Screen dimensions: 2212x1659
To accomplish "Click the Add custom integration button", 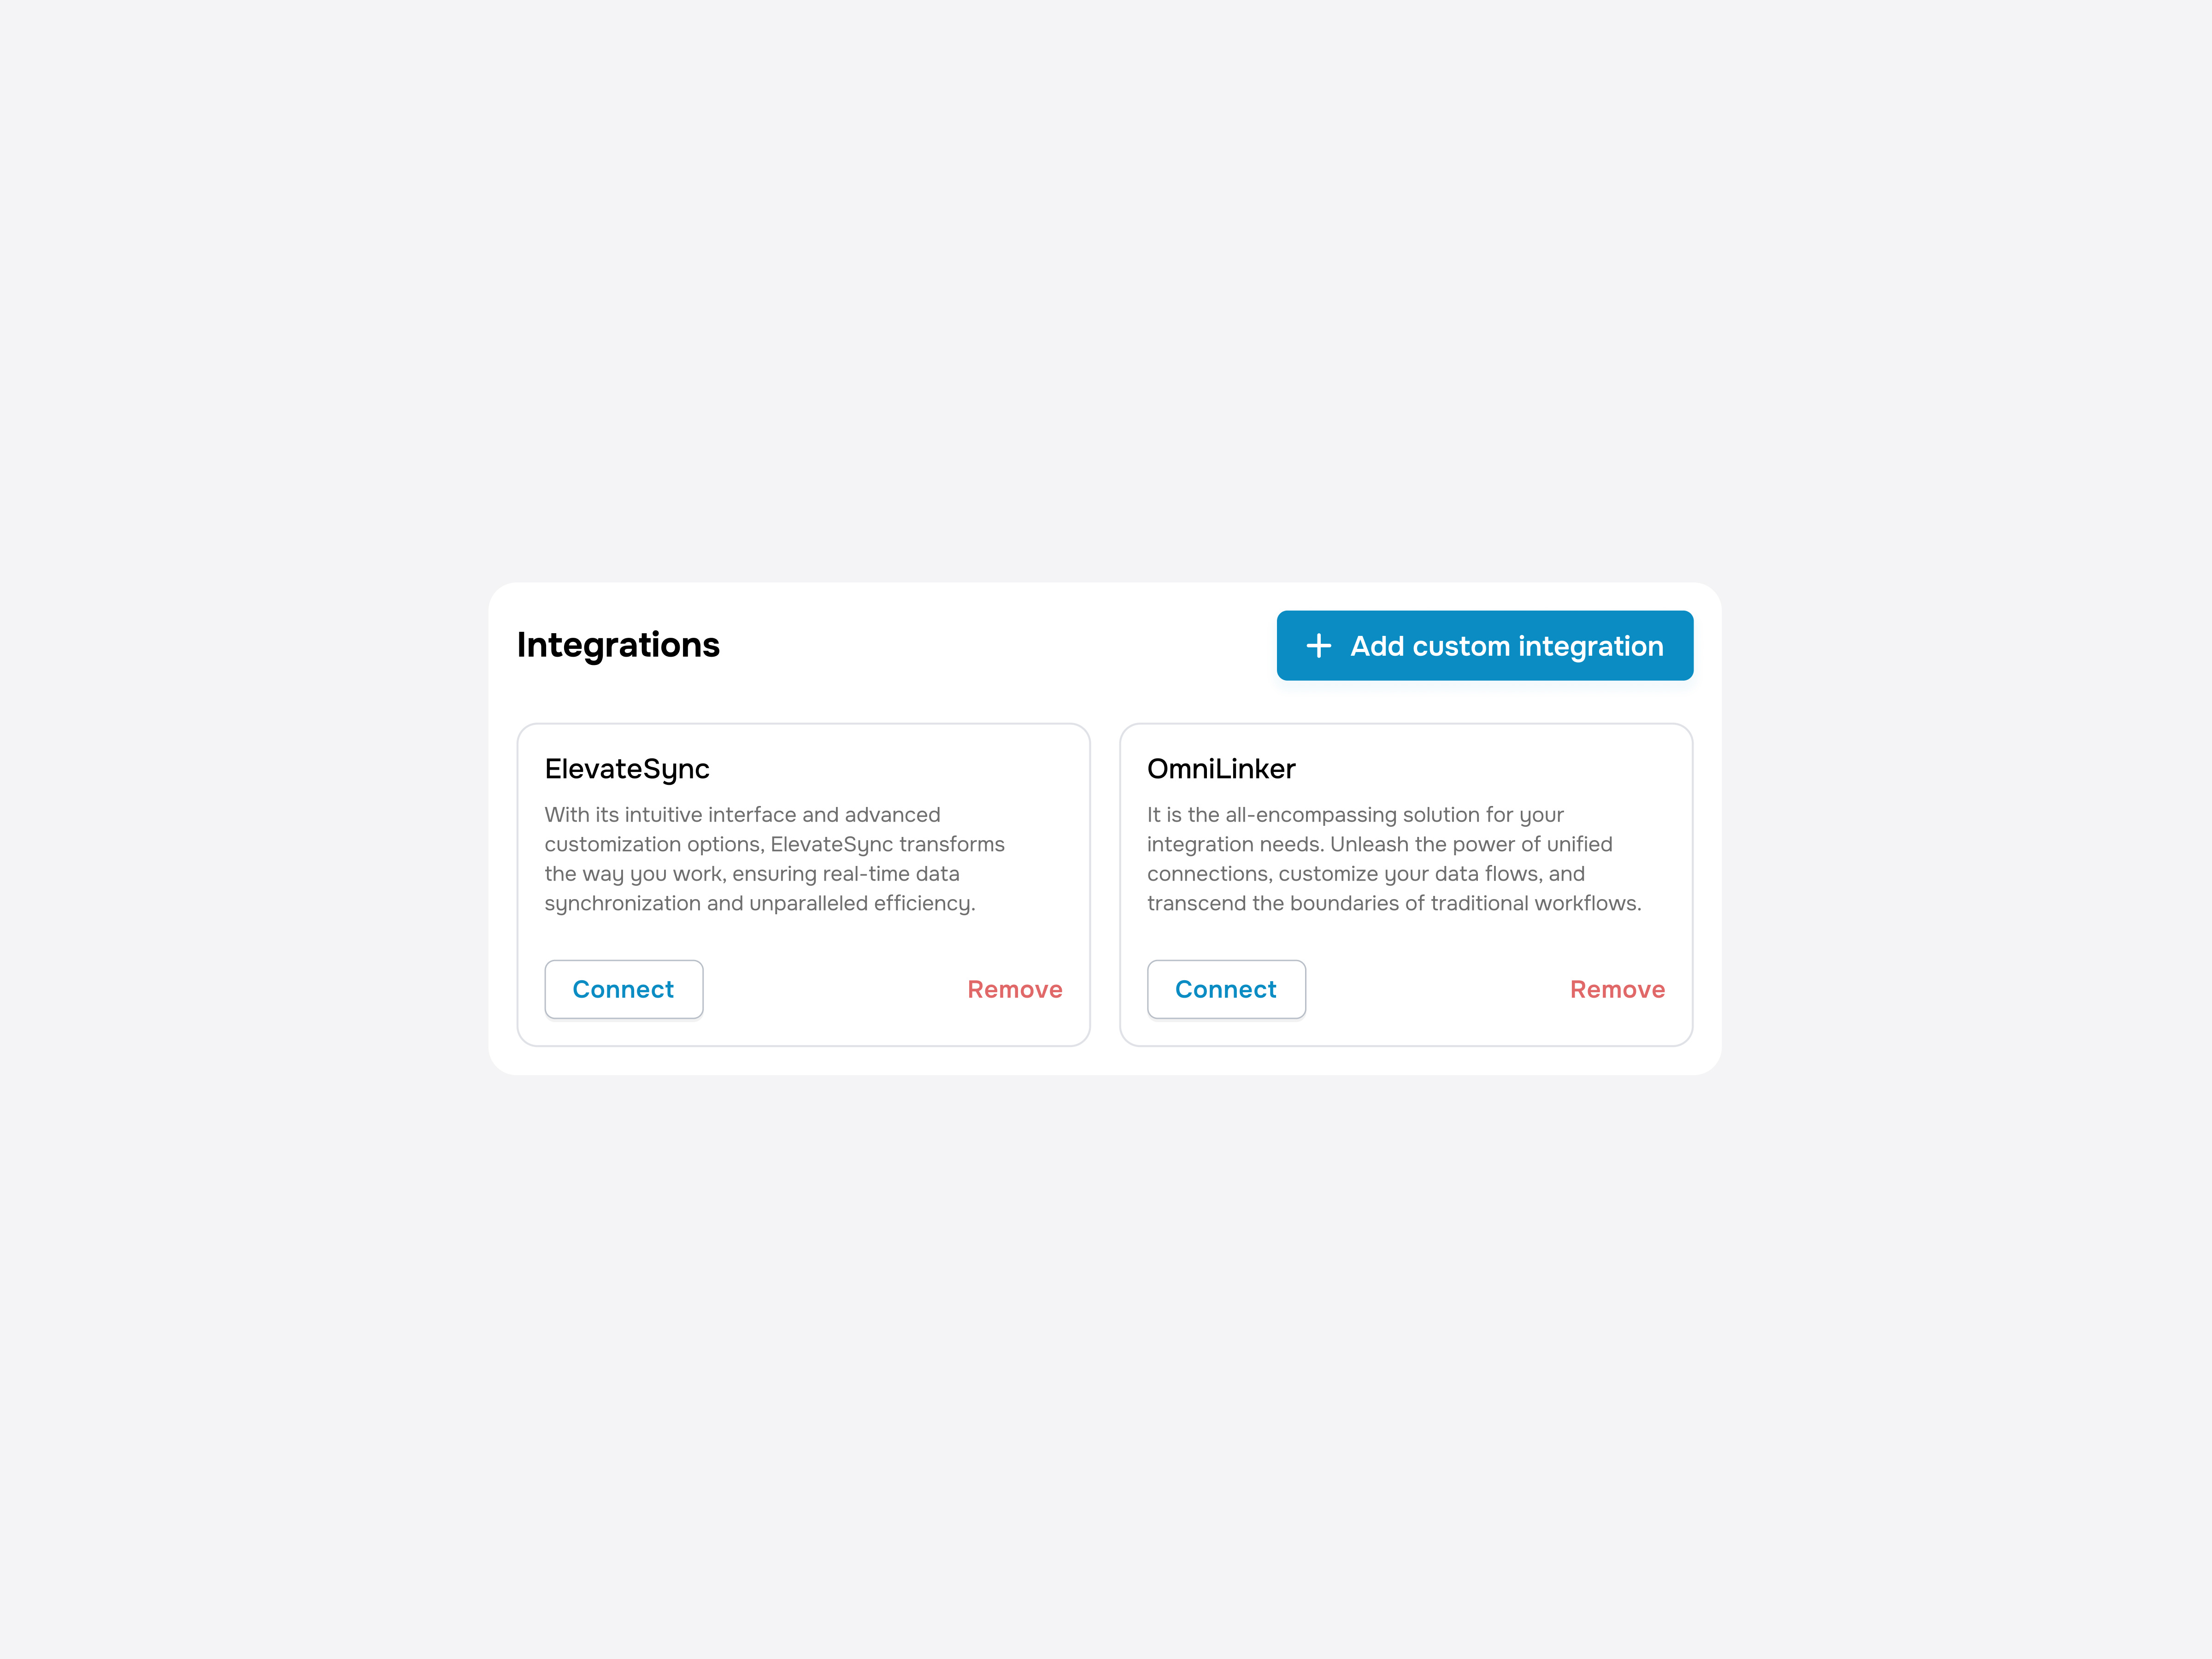I will point(1484,646).
